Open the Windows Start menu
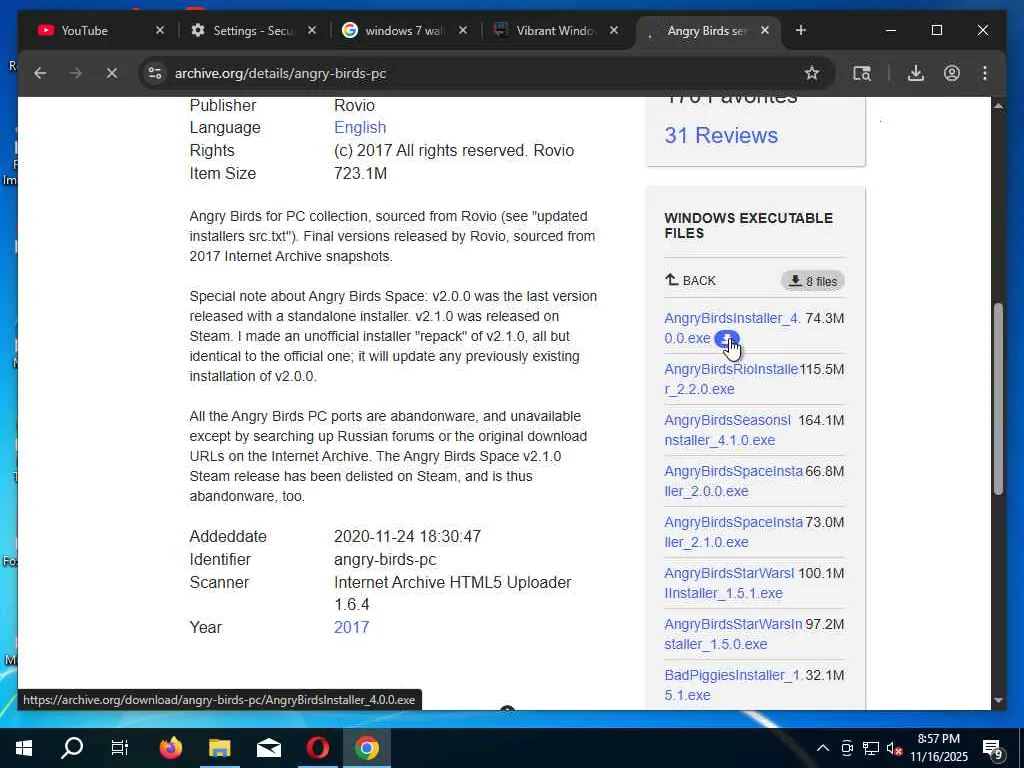 24,748
